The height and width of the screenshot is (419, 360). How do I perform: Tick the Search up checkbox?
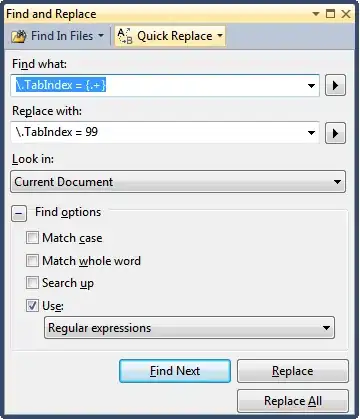click(32, 283)
